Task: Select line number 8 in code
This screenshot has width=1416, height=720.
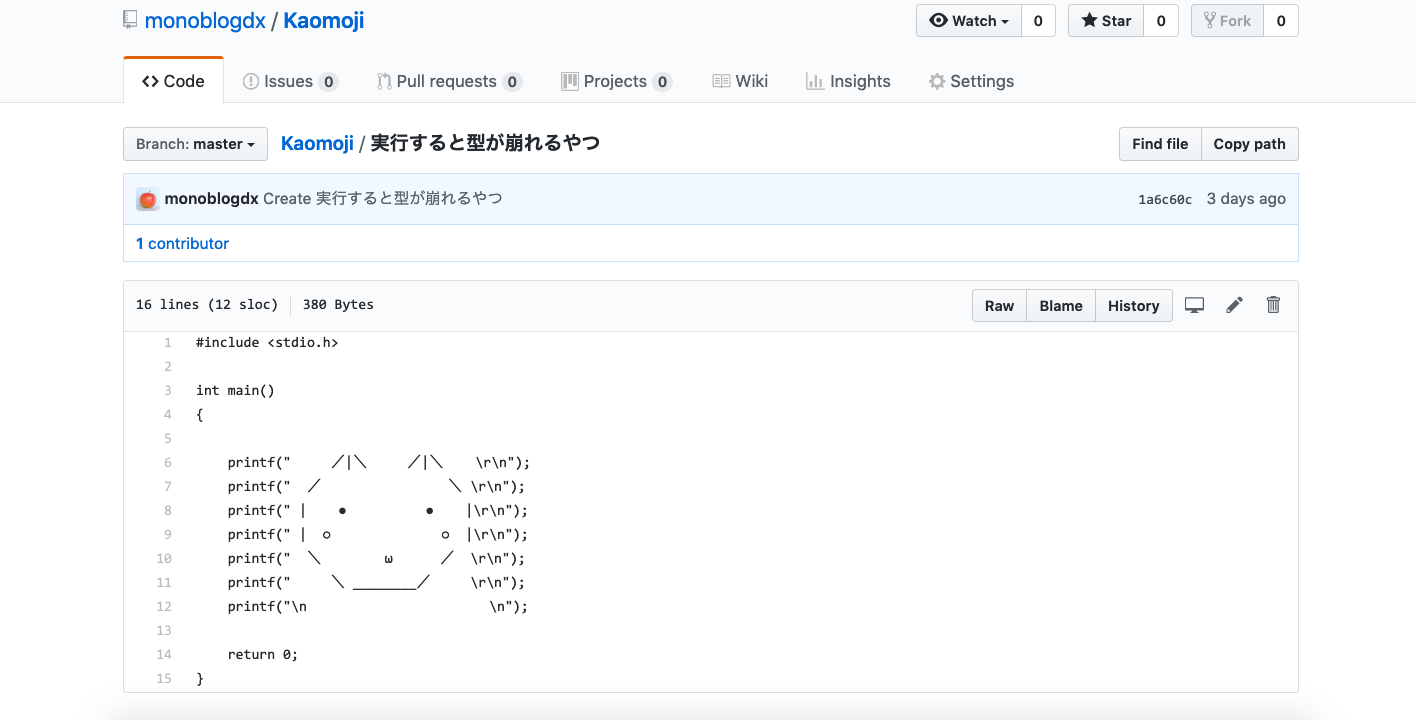Action: pyautogui.click(x=167, y=511)
